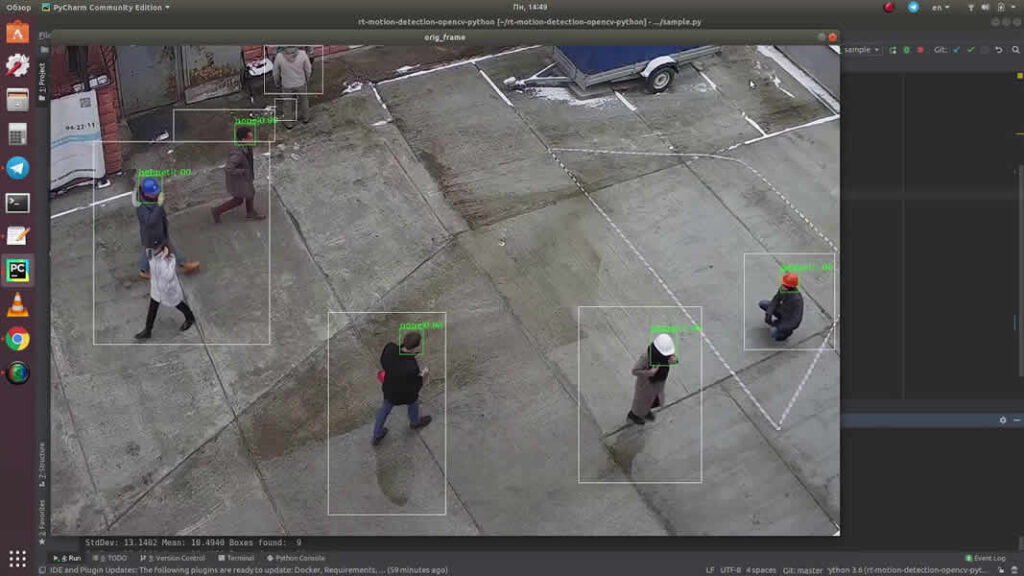
Task: Update project from Git with blue arrow icon
Action: (956, 49)
